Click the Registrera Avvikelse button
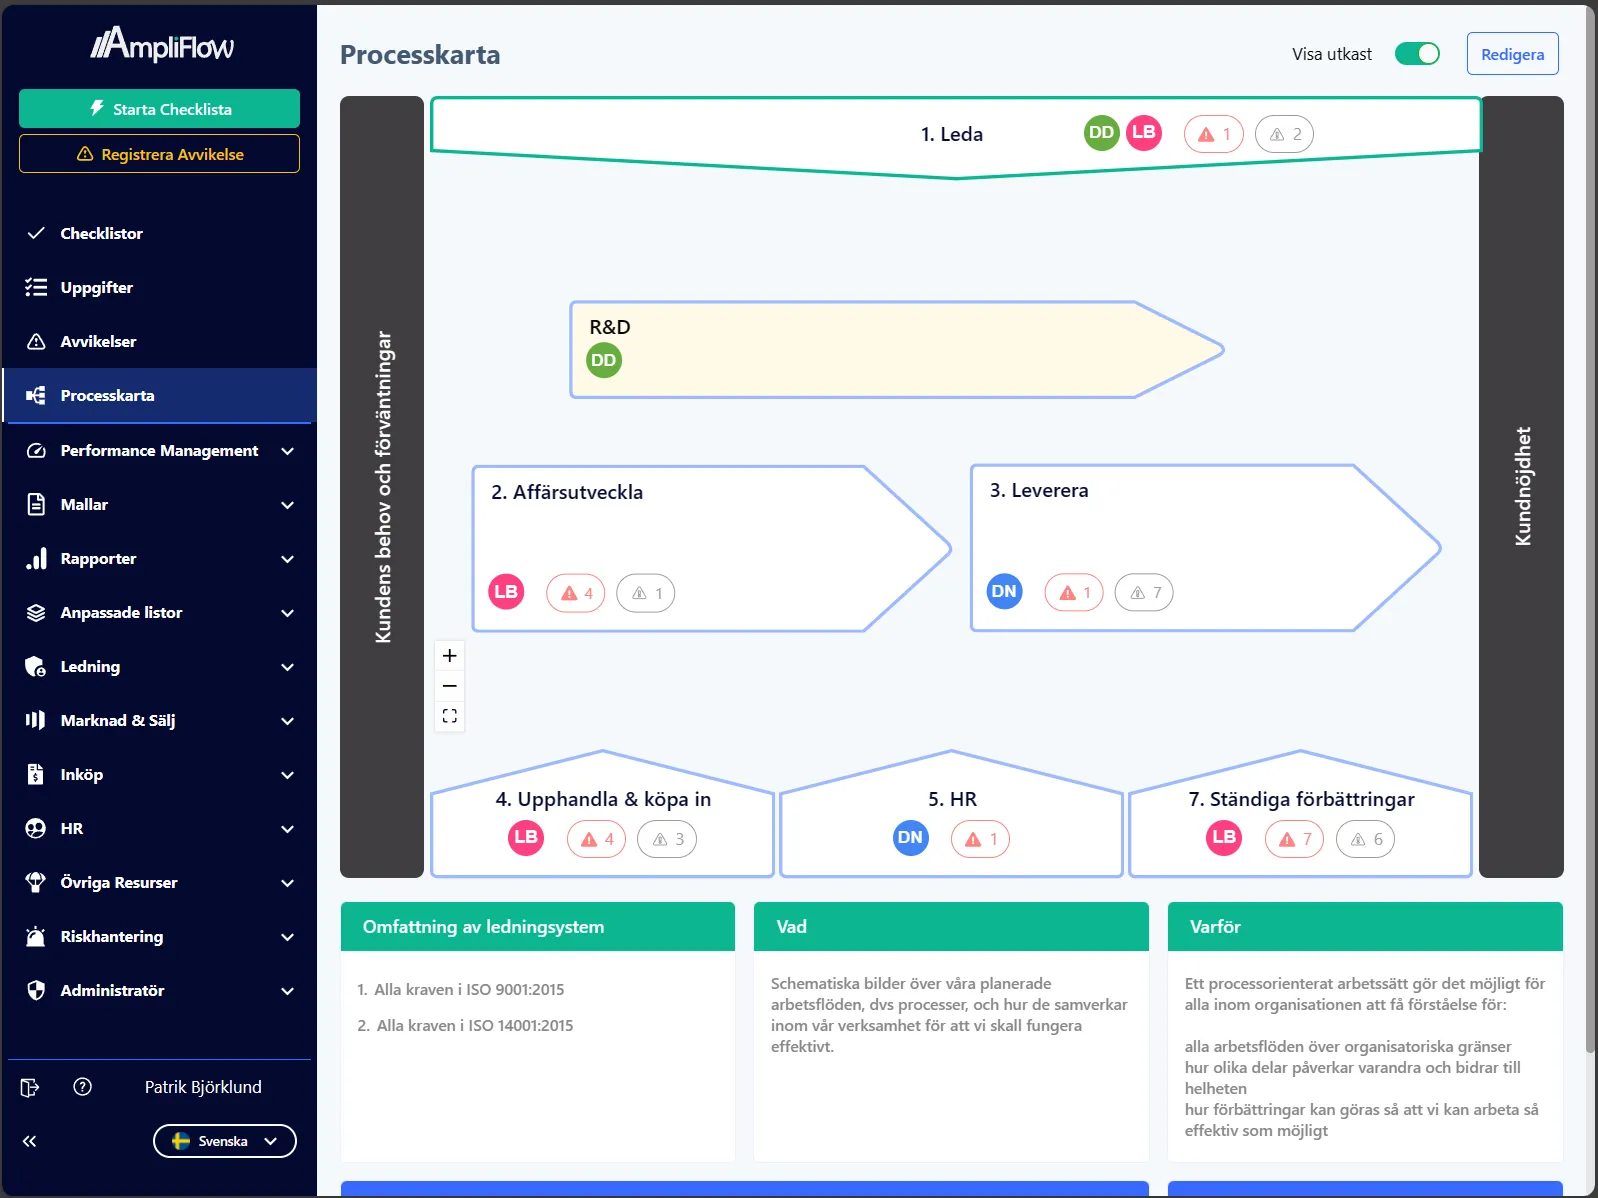Viewport: 1598px width, 1198px height. pyautogui.click(x=159, y=154)
